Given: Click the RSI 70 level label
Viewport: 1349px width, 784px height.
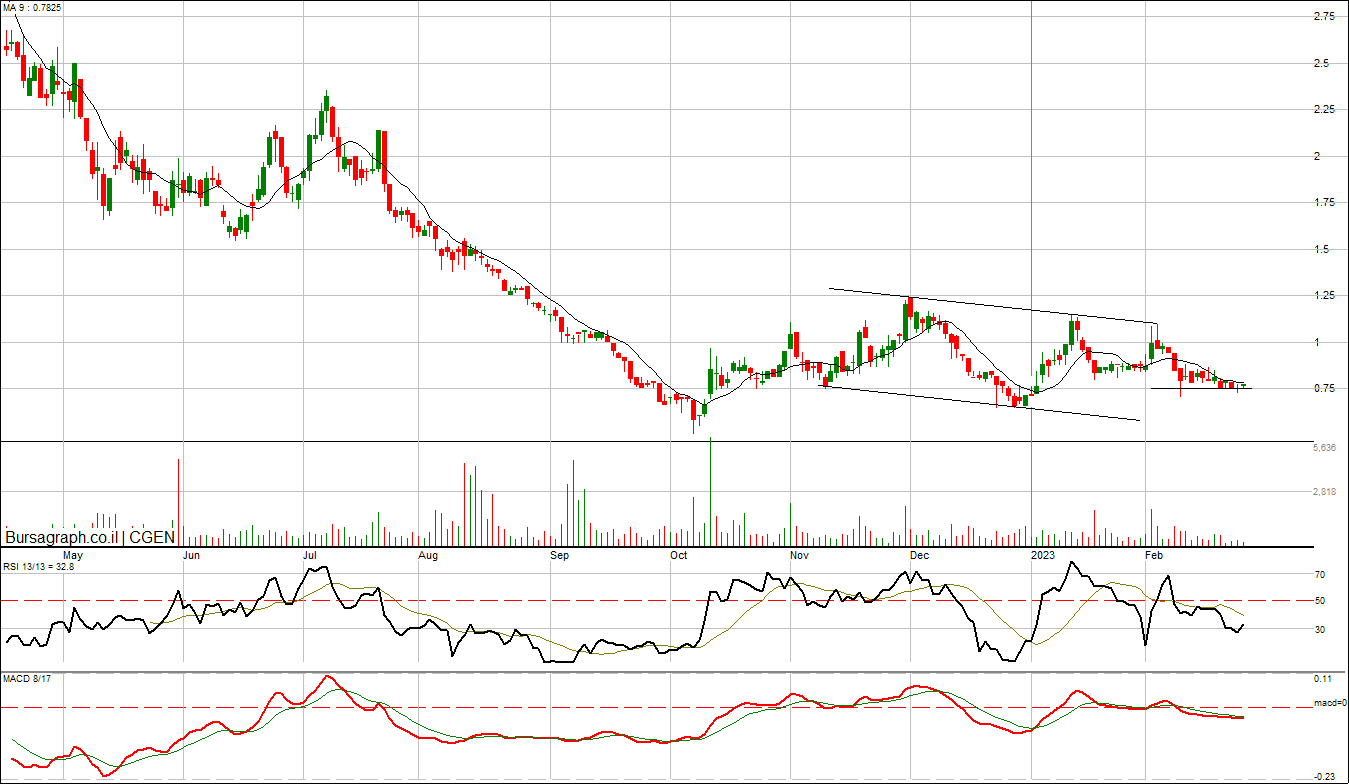Looking at the screenshot, I should [x=1320, y=575].
